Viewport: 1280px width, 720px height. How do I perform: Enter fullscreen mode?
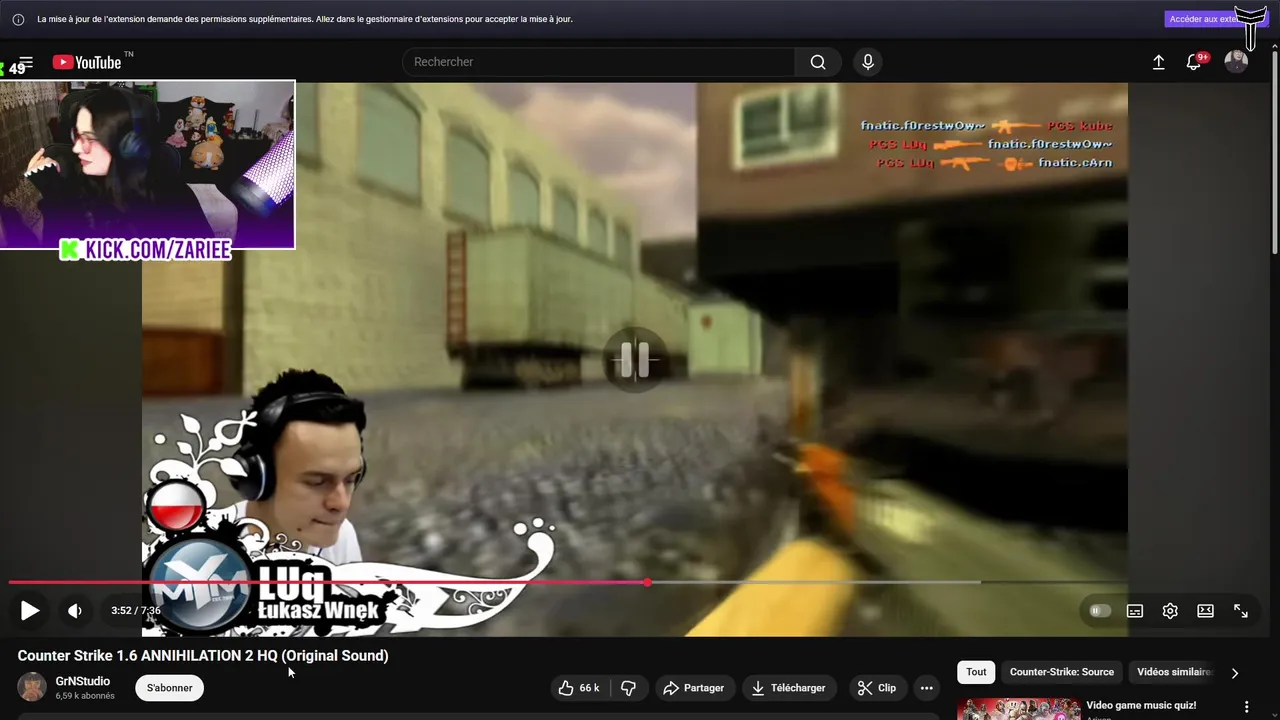click(1241, 610)
